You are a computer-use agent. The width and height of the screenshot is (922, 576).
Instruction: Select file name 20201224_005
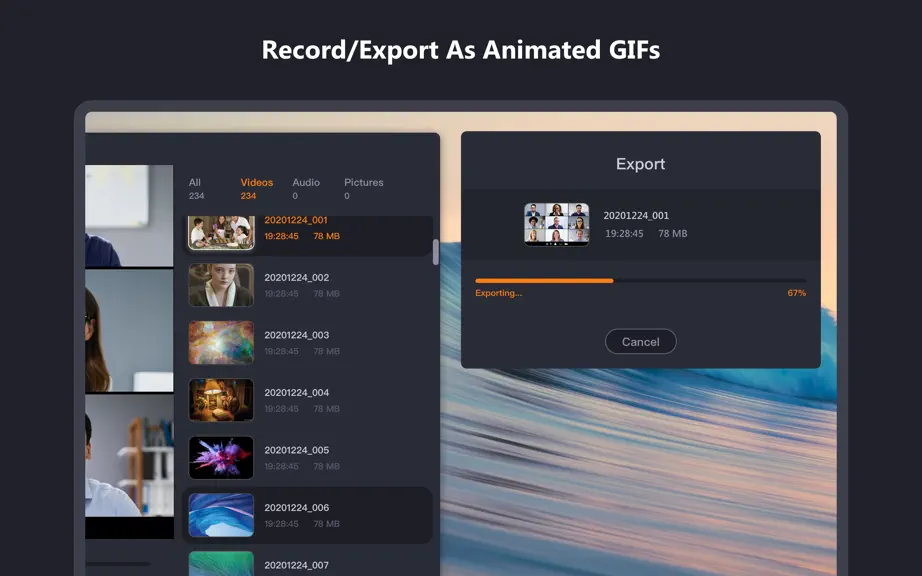click(296, 450)
